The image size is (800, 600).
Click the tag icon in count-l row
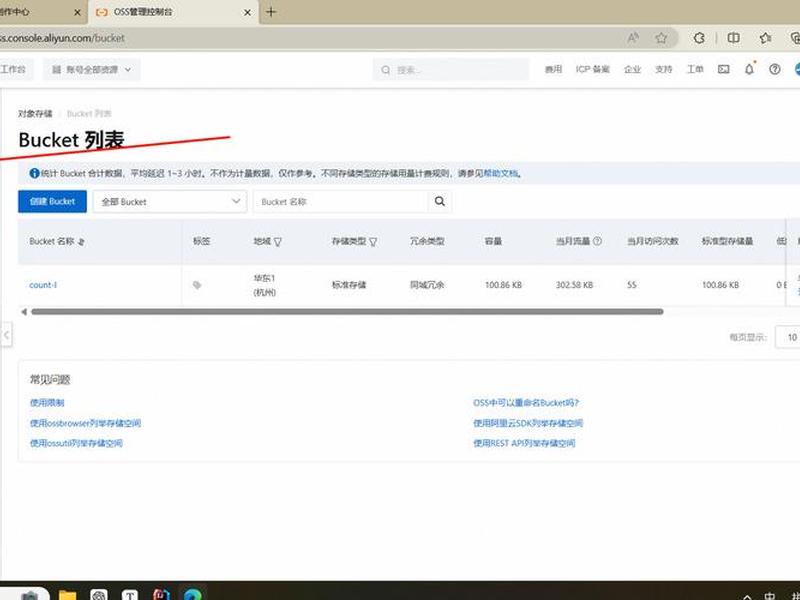(x=197, y=285)
